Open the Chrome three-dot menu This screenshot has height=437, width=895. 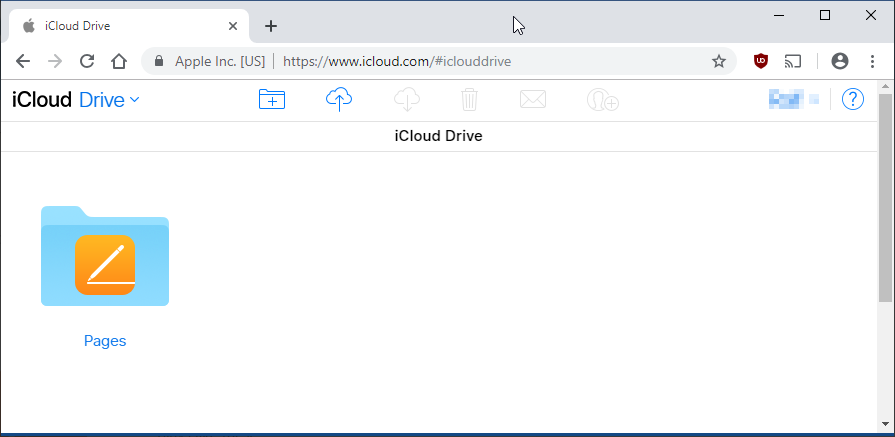tap(872, 61)
